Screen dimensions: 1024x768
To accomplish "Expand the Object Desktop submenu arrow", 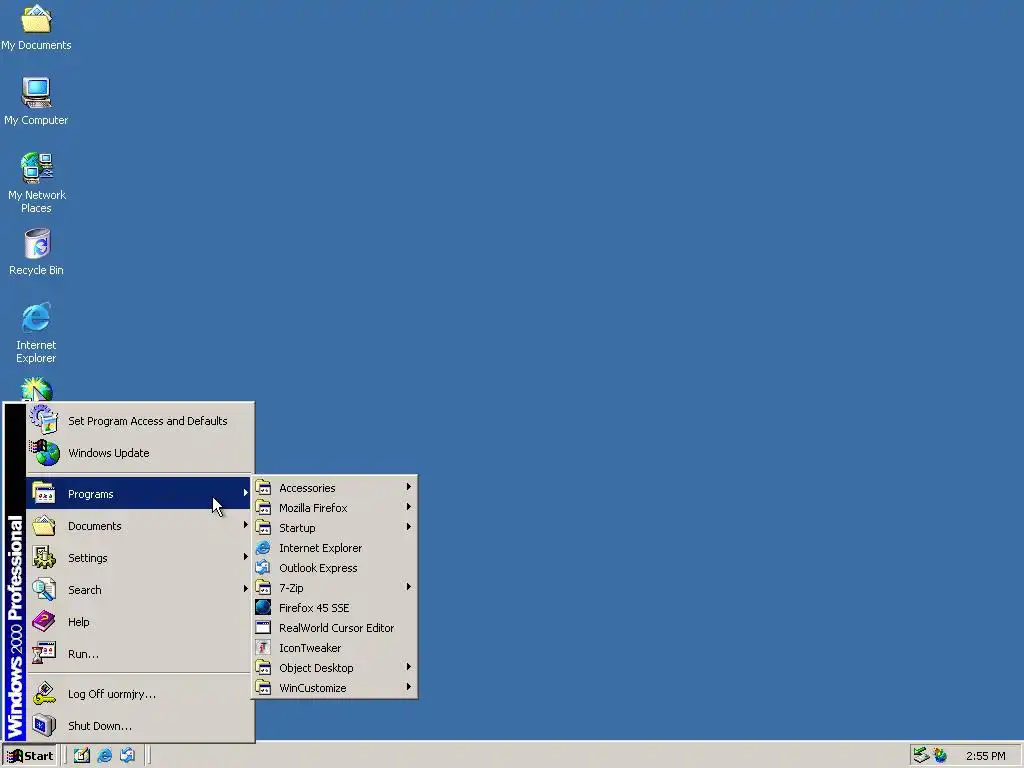I will click(409, 667).
